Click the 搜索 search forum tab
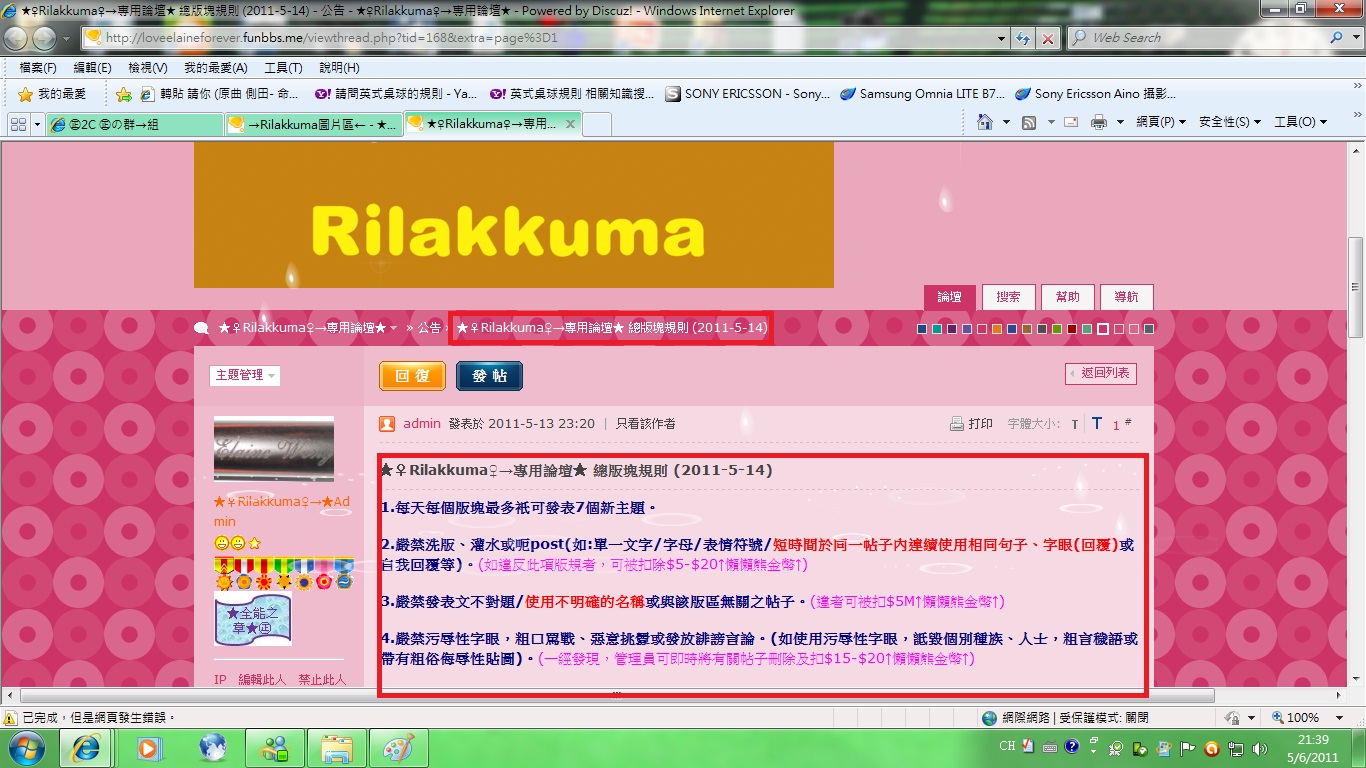This screenshot has height=768, width=1366. [1008, 297]
